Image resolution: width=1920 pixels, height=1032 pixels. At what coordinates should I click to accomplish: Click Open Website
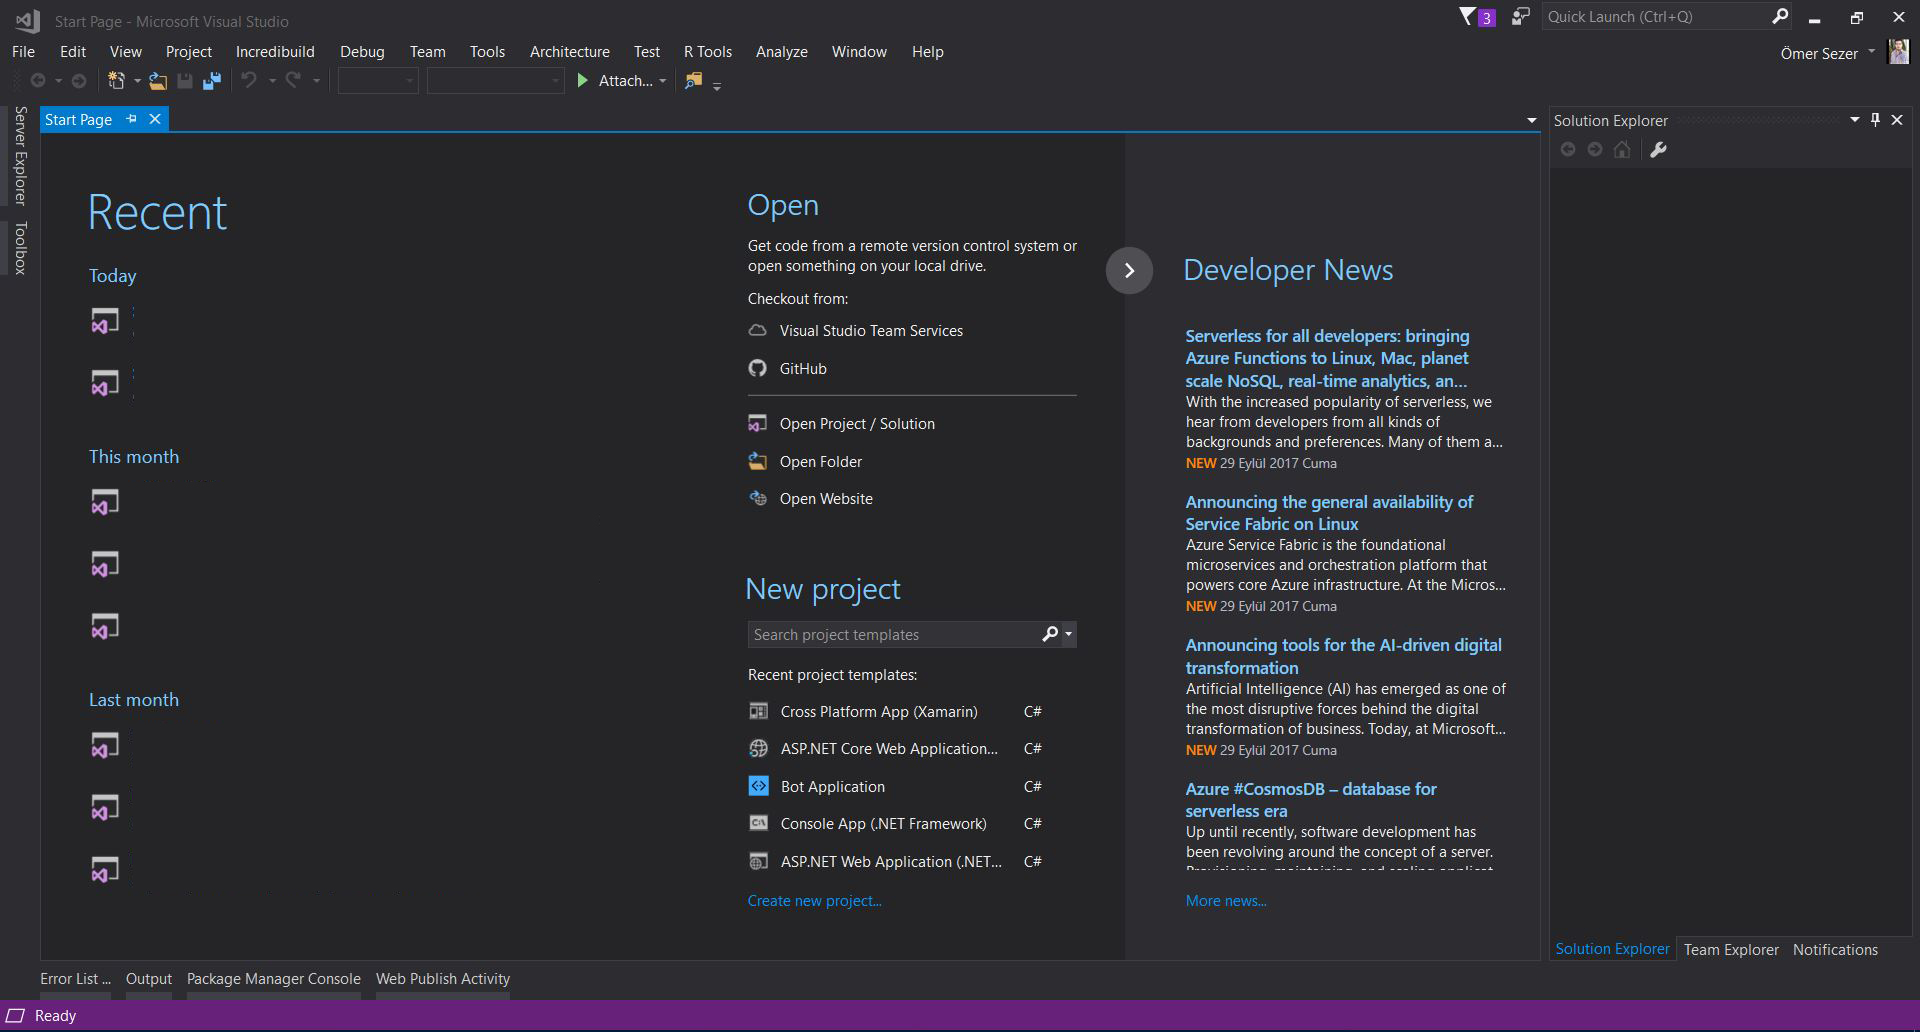[826, 499]
